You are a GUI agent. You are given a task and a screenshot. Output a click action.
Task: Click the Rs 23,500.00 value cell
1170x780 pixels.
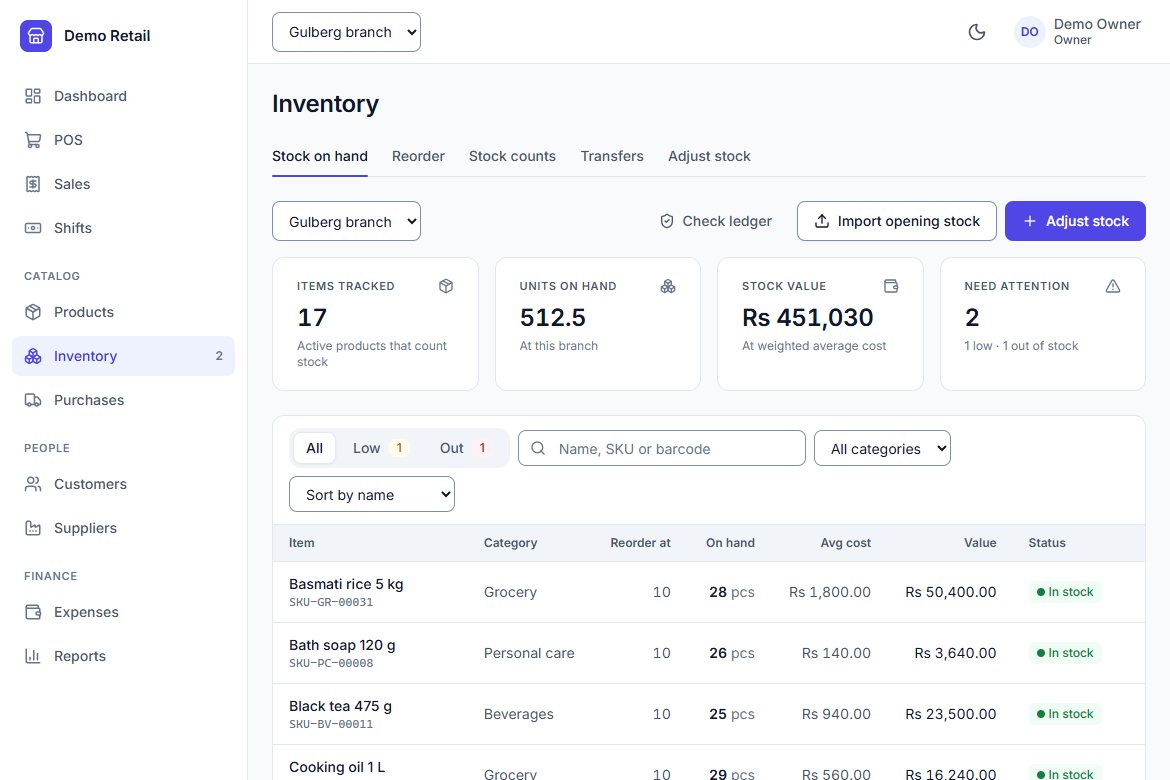tap(951, 714)
